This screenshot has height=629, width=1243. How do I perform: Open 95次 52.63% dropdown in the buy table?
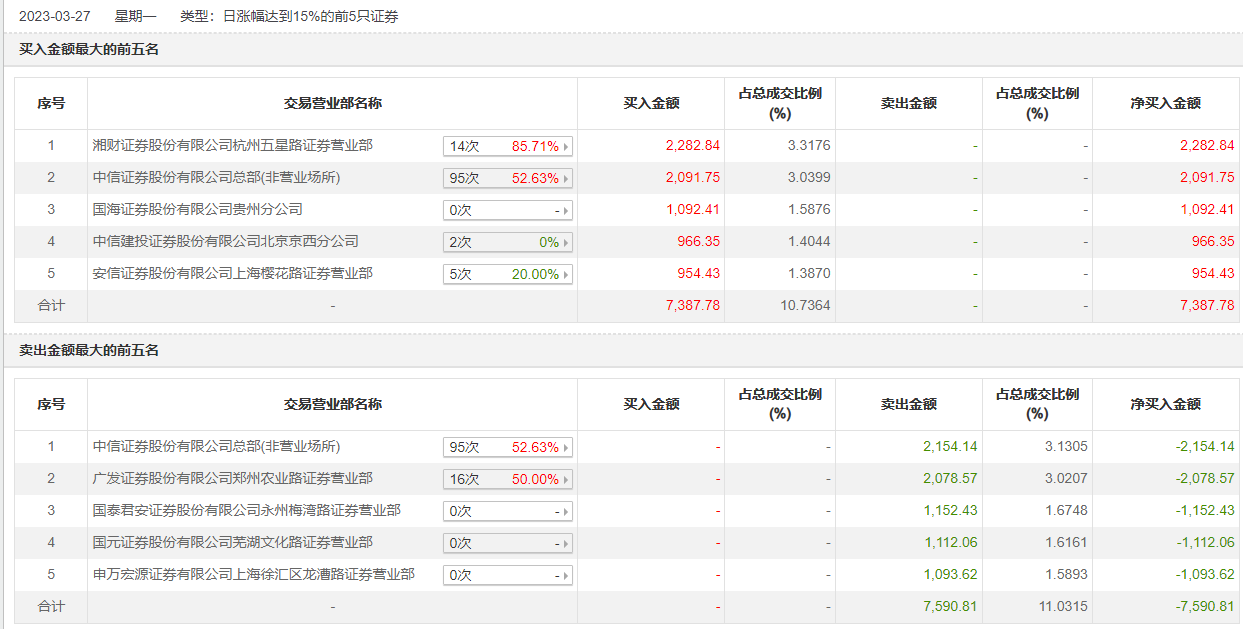tap(508, 178)
